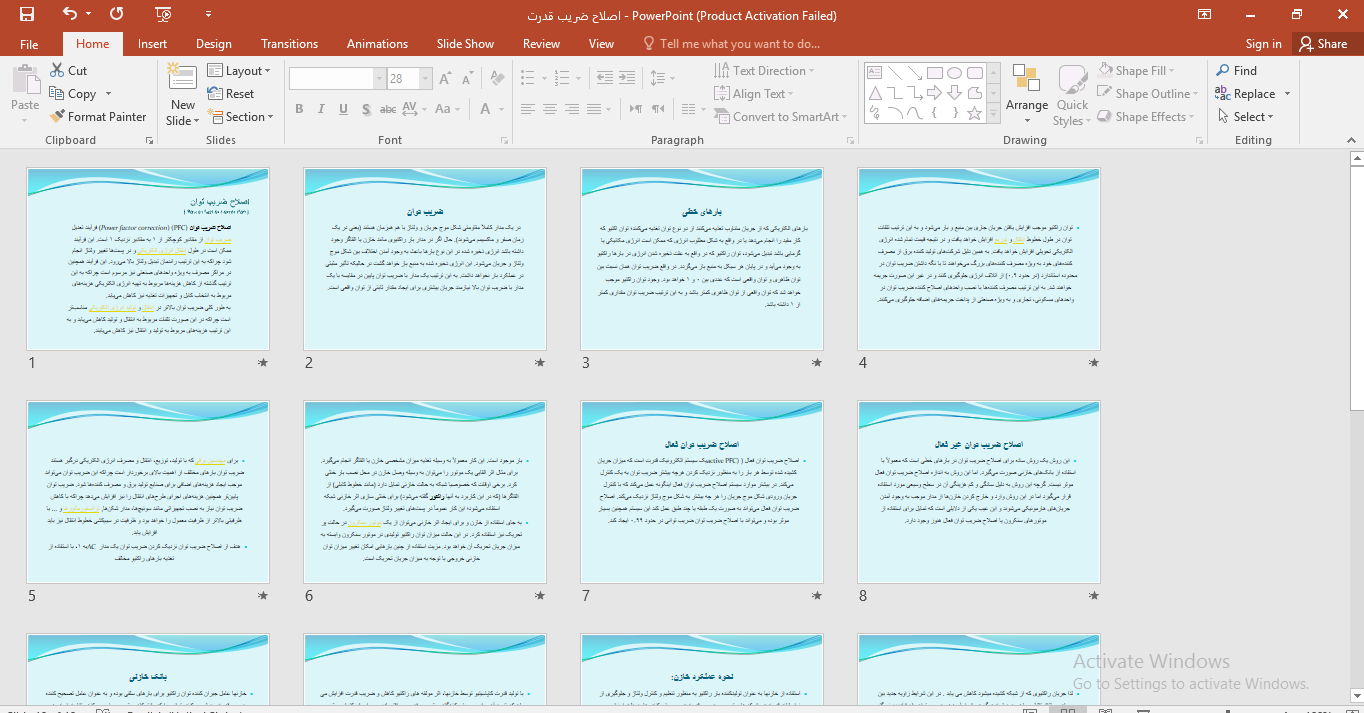Screen dimensions: 1364x713
Task: Open the Clipboard pane launcher
Action: (x=150, y=141)
